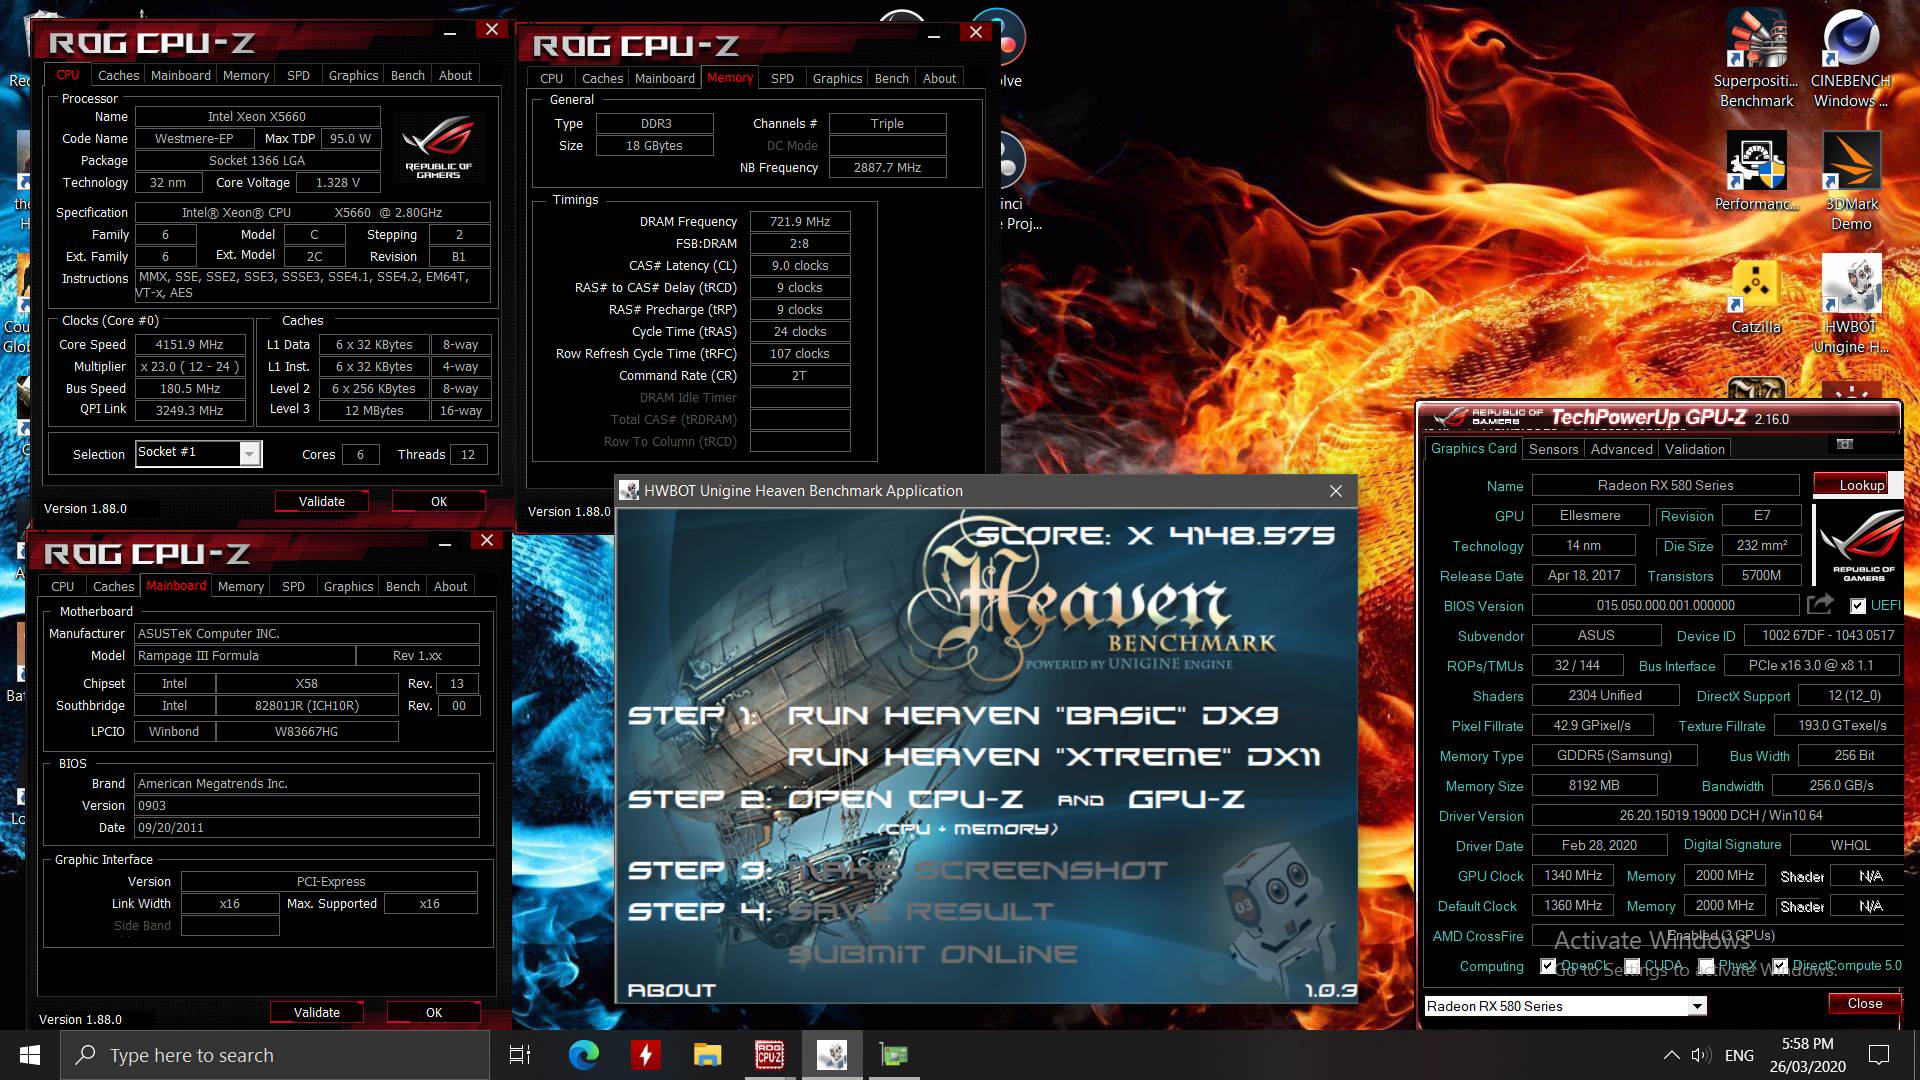Screen dimensions: 1920x1080
Task: Run Heaven Basic DX9 benchmark
Action: [1032, 715]
